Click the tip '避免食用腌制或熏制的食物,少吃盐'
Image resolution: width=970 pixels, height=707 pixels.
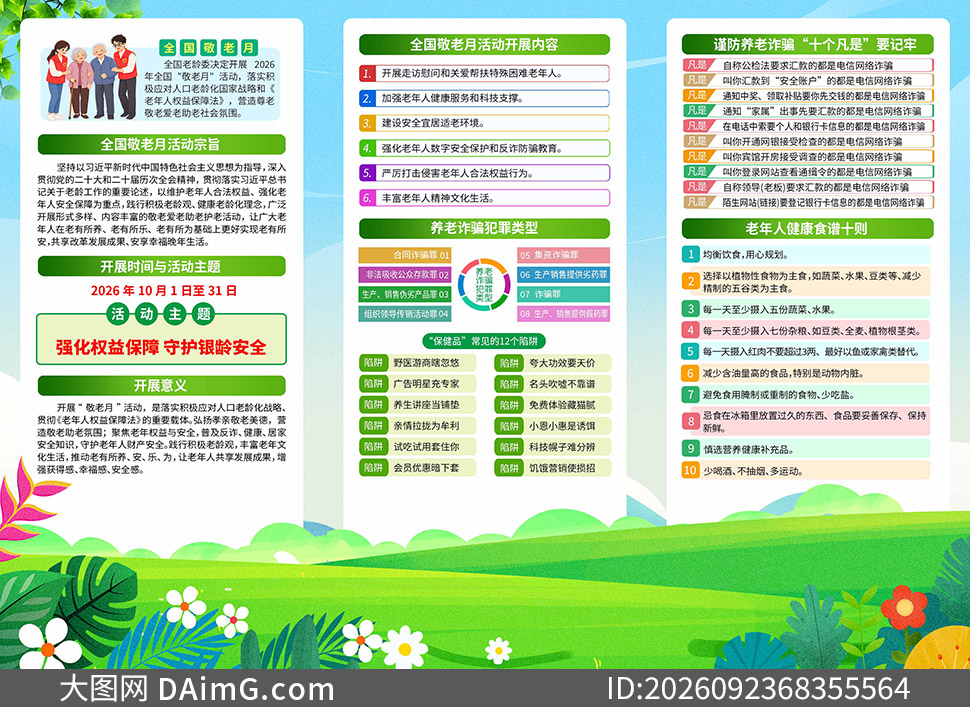805,395
